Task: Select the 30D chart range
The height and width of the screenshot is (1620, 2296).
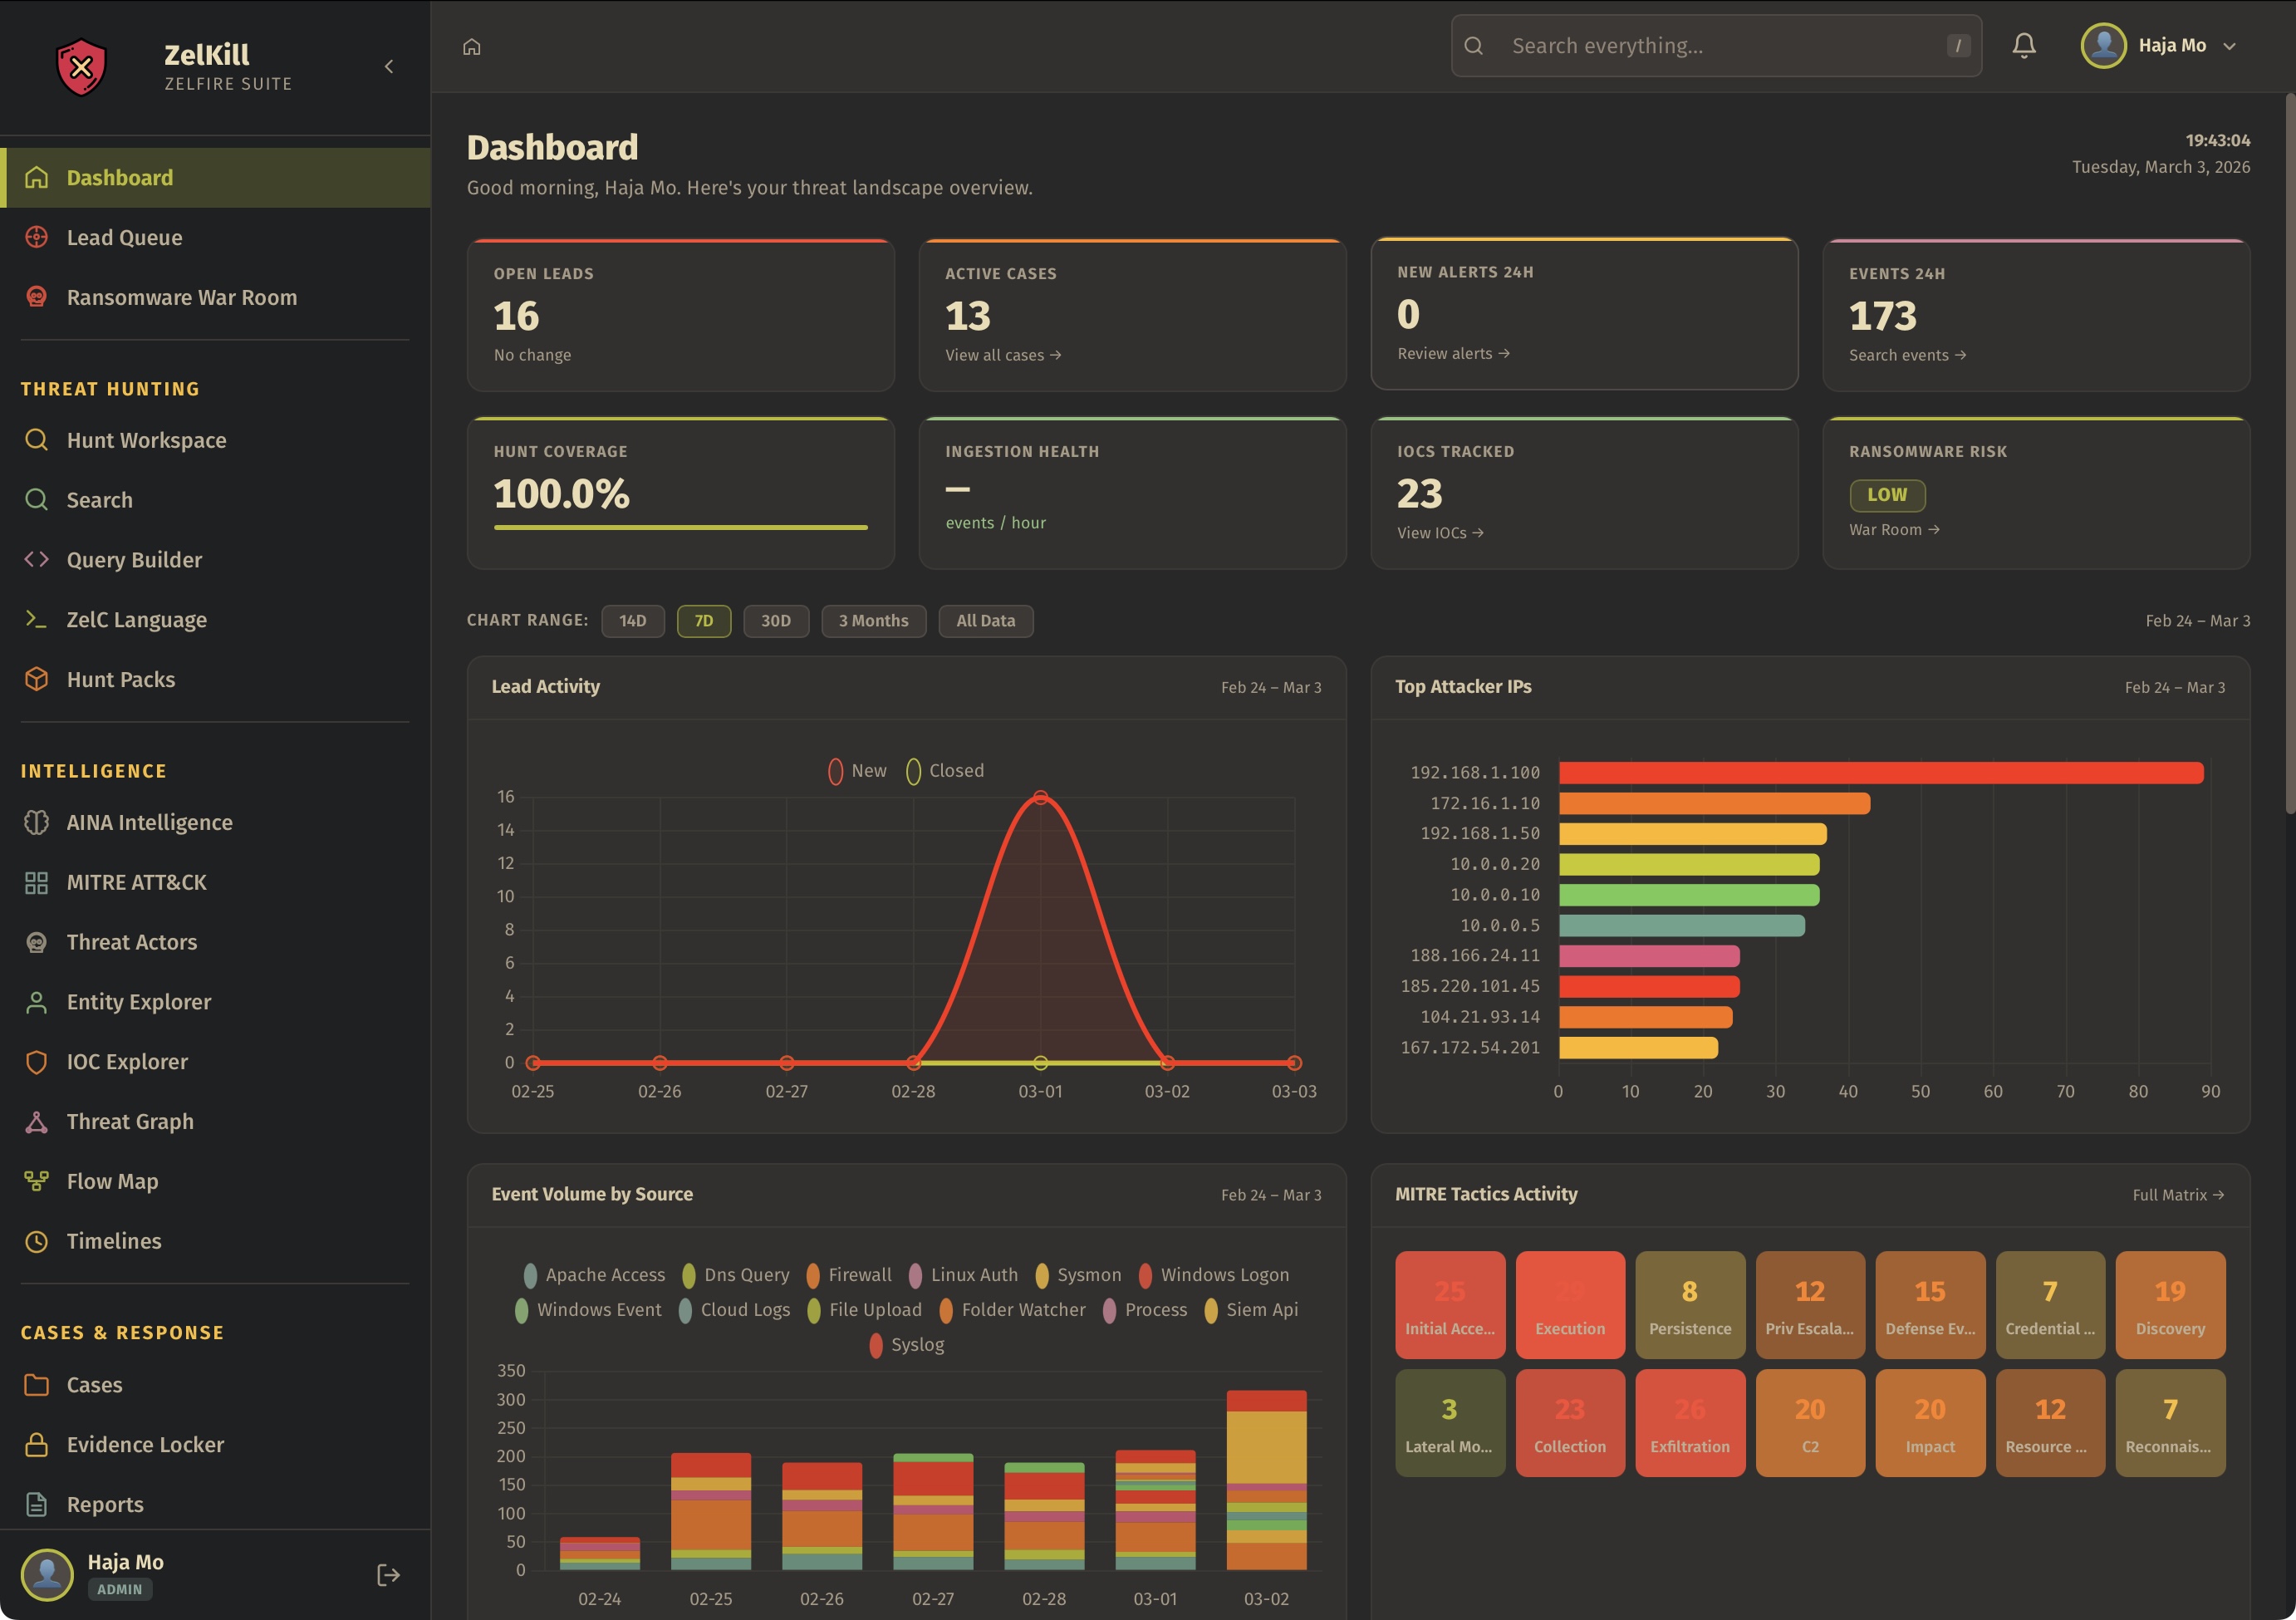Action: [x=775, y=621]
